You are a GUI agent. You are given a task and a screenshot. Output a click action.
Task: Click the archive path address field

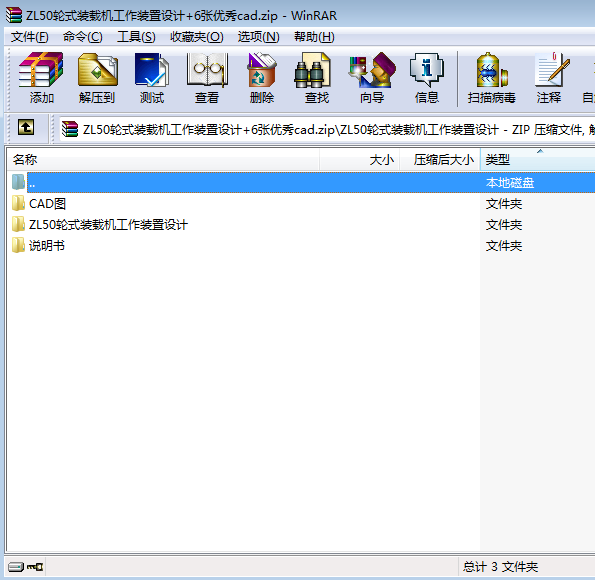click(327, 130)
